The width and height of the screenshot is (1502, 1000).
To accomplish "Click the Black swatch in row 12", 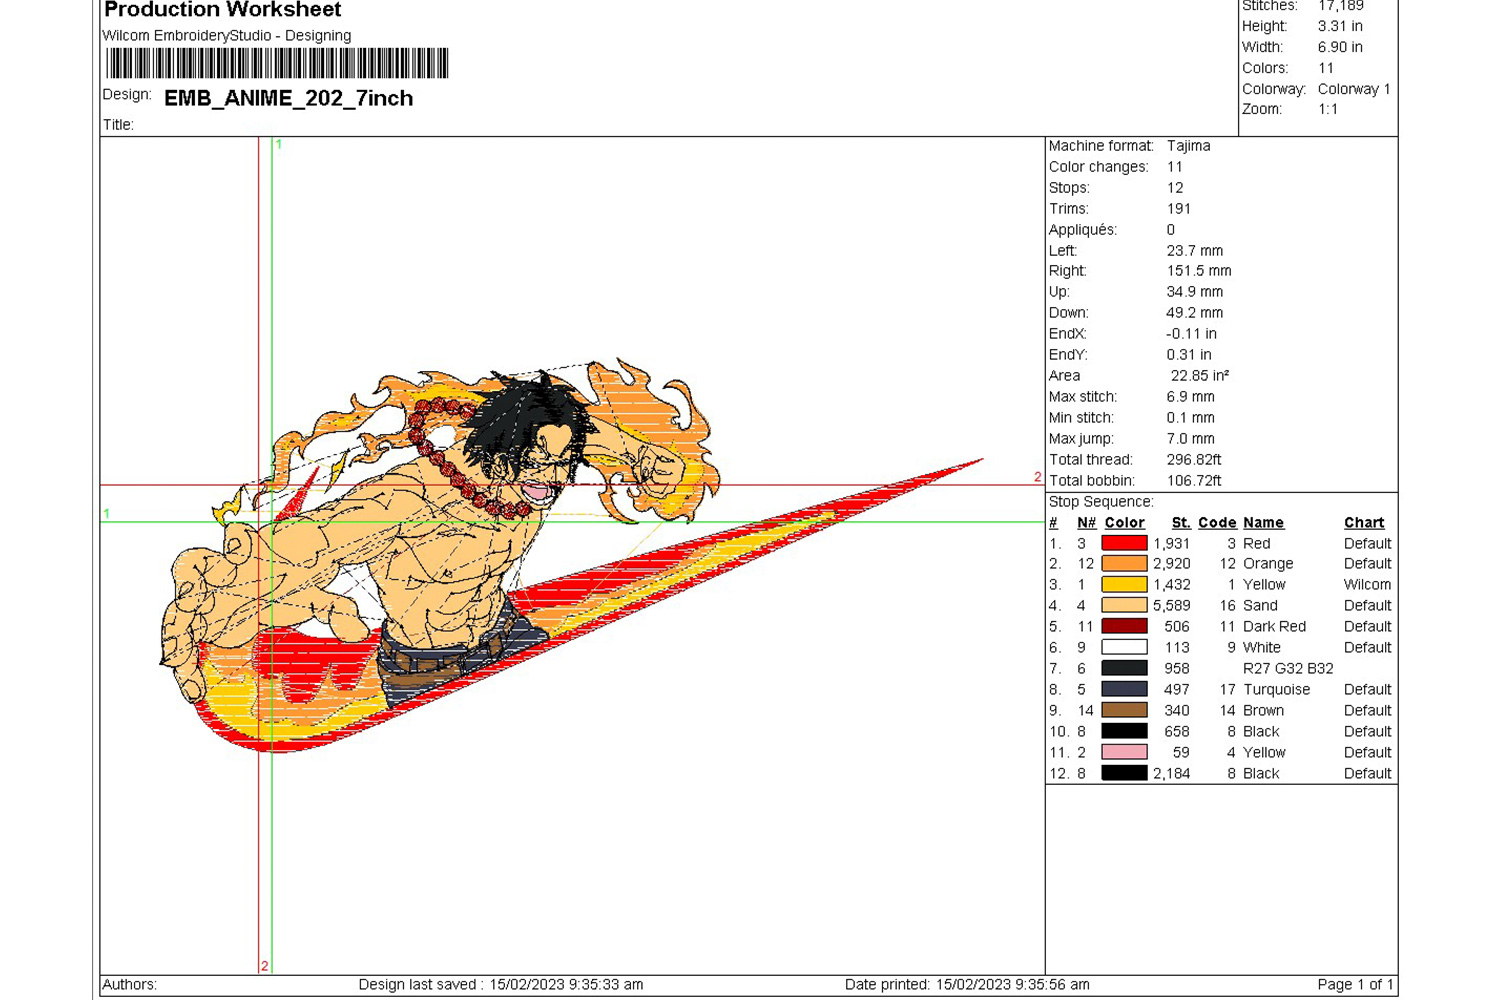I will tap(1124, 774).
